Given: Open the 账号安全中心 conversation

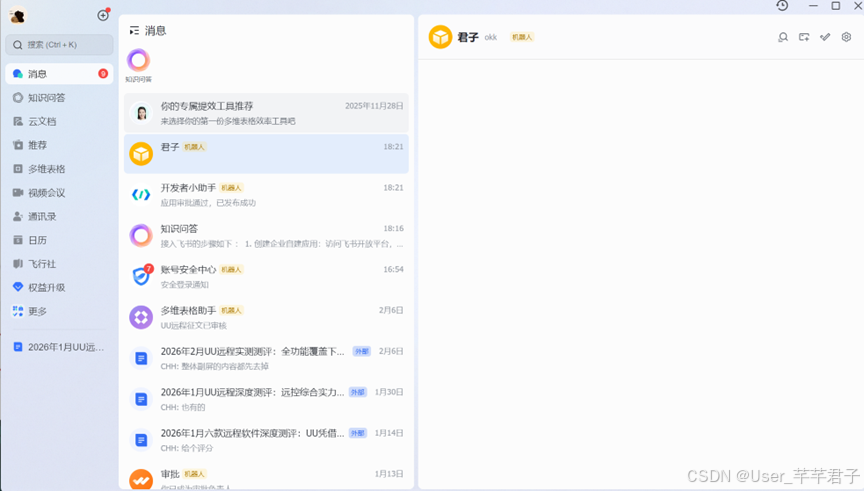Looking at the screenshot, I should tap(266, 276).
